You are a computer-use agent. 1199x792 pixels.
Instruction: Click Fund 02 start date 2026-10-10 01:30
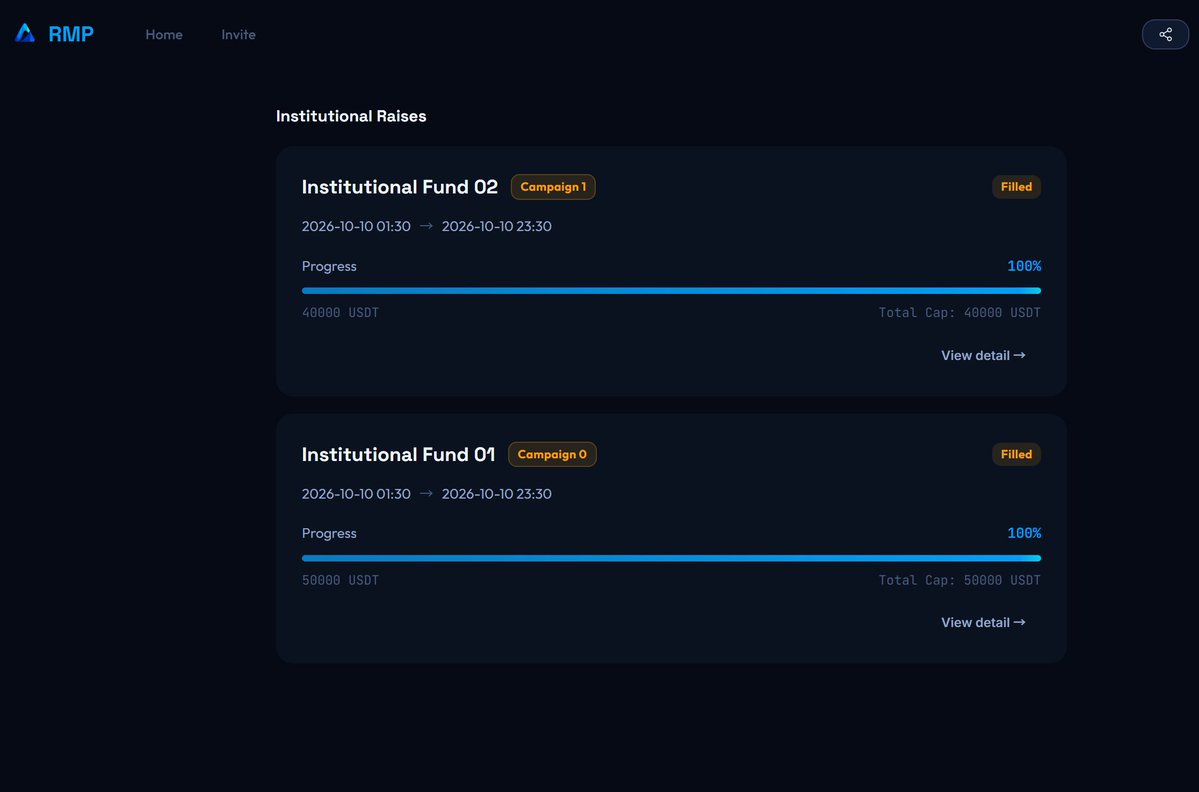tap(356, 226)
